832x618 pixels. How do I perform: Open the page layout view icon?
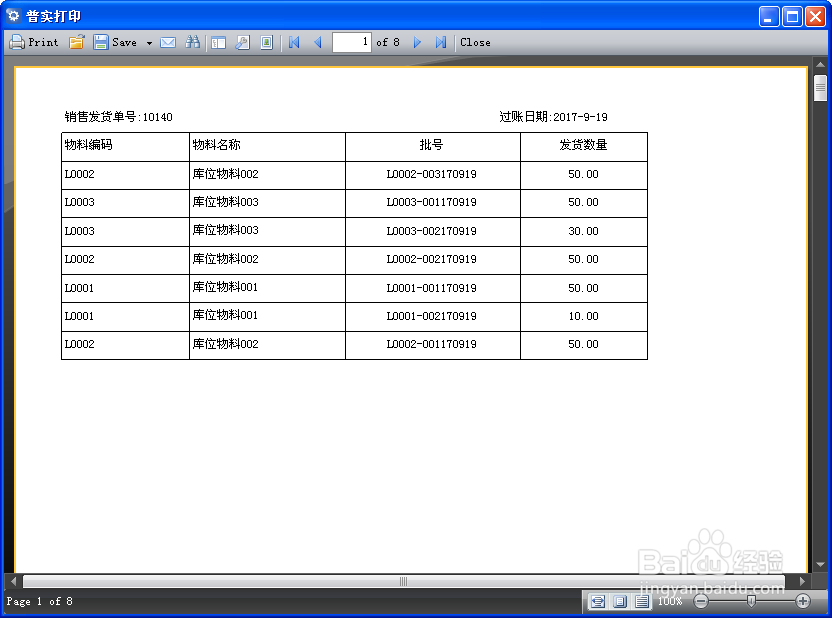click(x=216, y=42)
